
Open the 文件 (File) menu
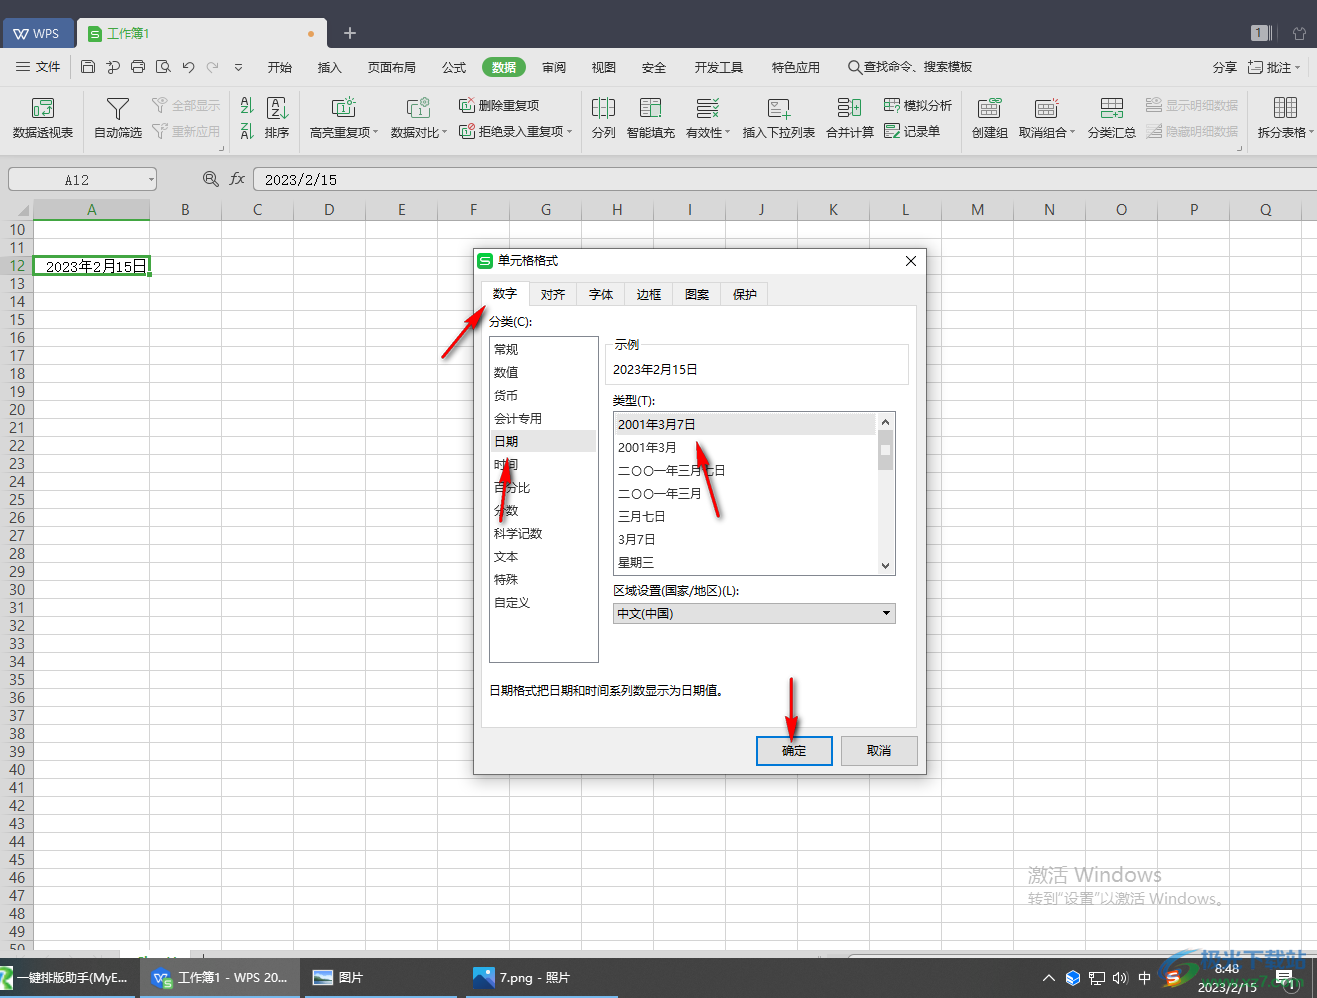(38, 67)
